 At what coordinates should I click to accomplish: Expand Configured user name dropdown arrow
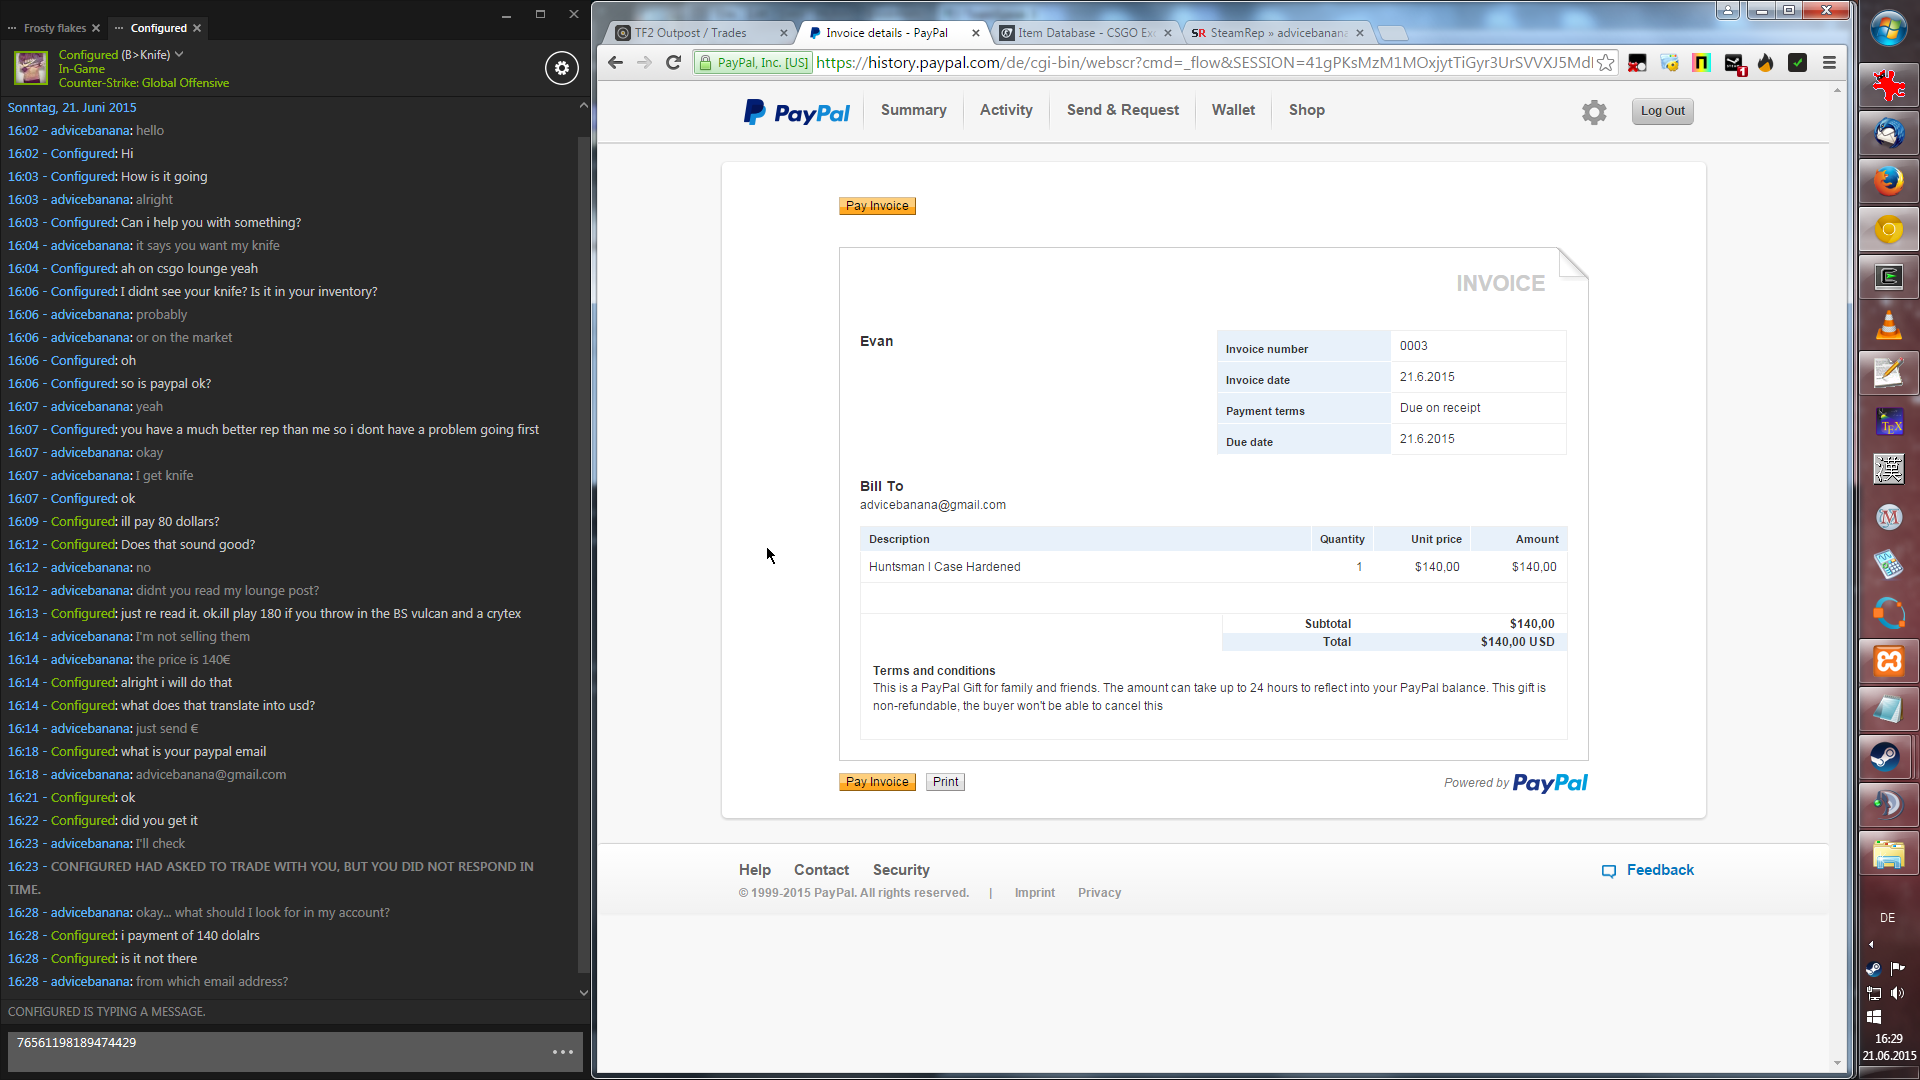[x=179, y=55]
